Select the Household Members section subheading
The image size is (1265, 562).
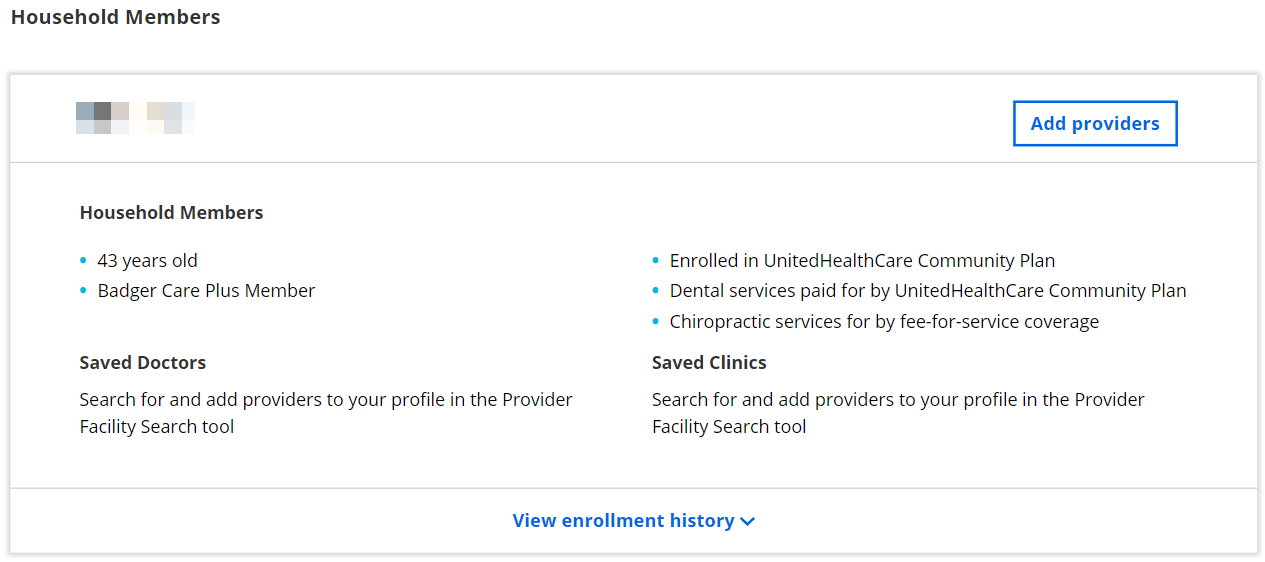(x=171, y=213)
